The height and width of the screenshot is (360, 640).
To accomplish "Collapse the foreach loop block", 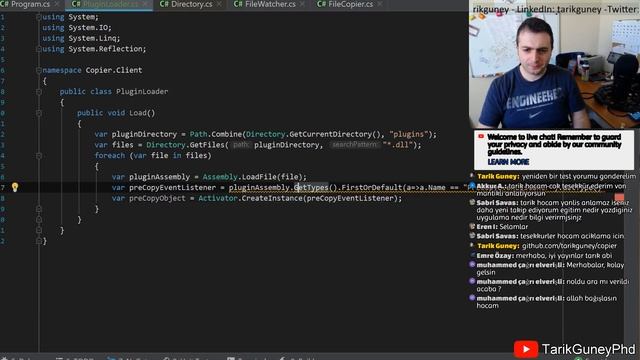I will [39, 156].
